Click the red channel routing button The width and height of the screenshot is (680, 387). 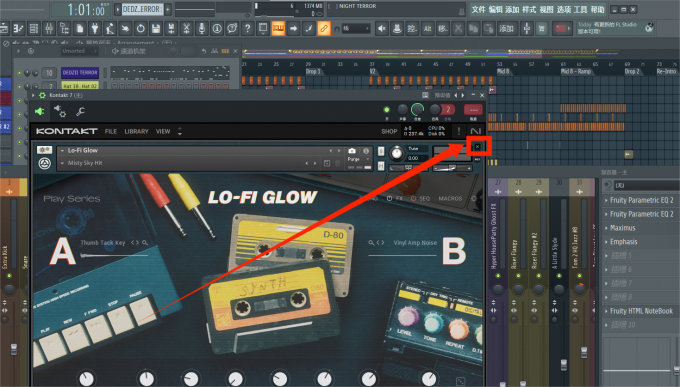[473, 110]
